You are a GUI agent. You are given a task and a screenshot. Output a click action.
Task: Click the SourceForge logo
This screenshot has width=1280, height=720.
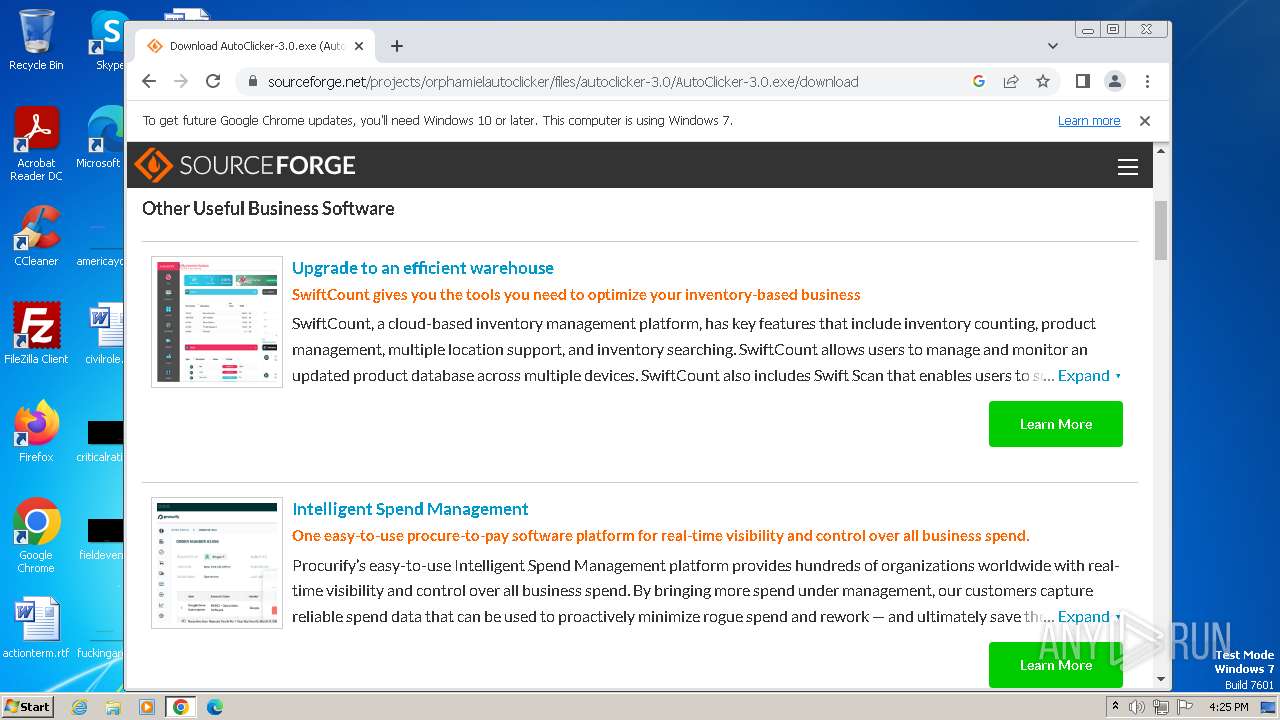pyautogui.click(x=245, y=165)
